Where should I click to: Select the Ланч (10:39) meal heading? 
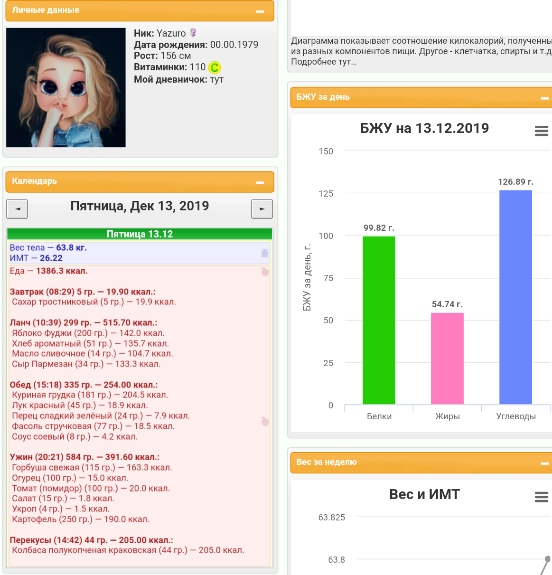tap(83, 323)
